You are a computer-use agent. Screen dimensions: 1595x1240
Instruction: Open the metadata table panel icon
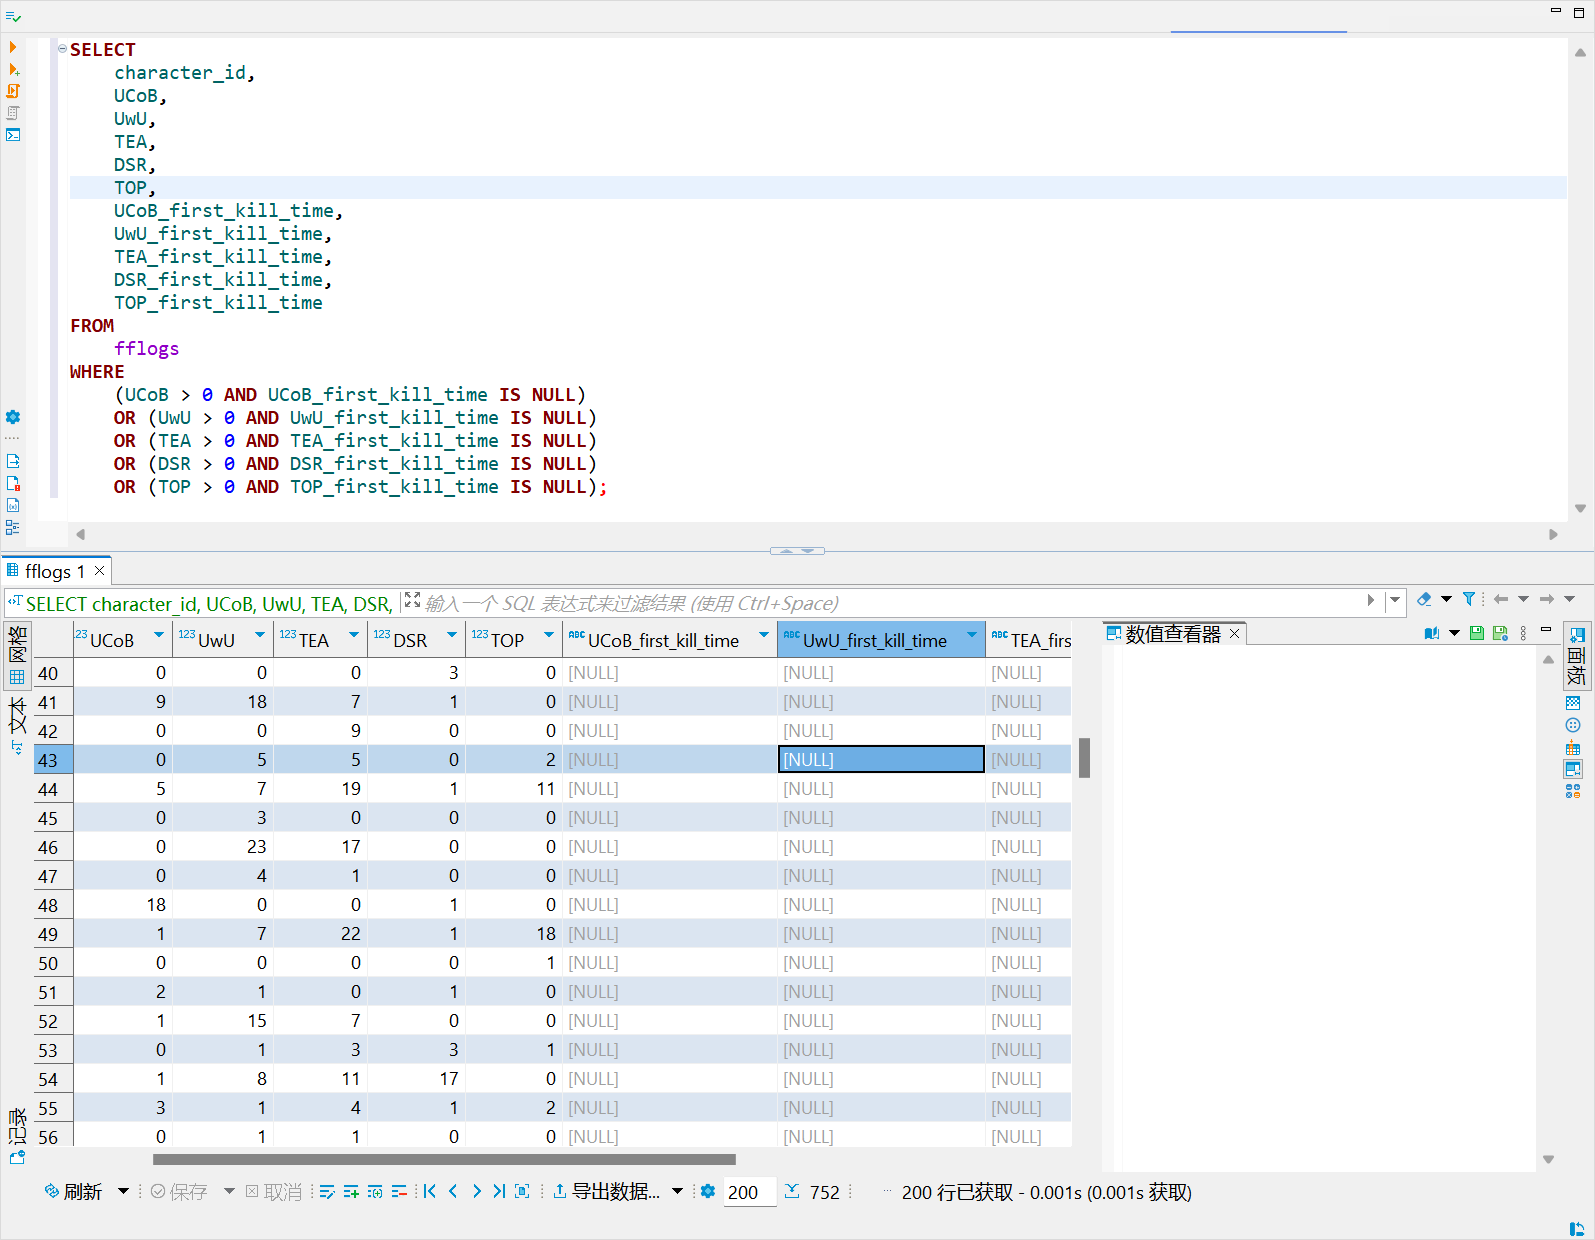pyautogui.click(x=1573, y=747)
